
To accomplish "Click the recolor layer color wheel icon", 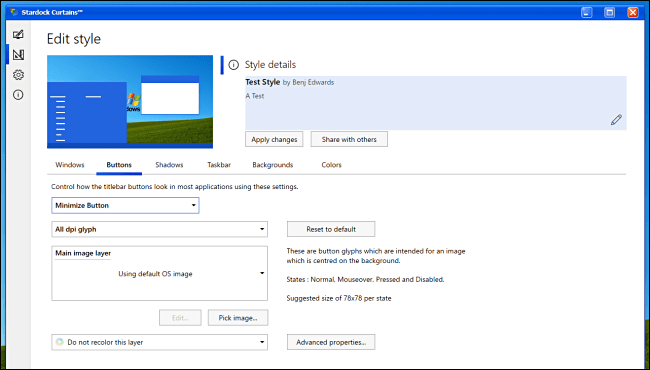I will [x=60, y=342].
